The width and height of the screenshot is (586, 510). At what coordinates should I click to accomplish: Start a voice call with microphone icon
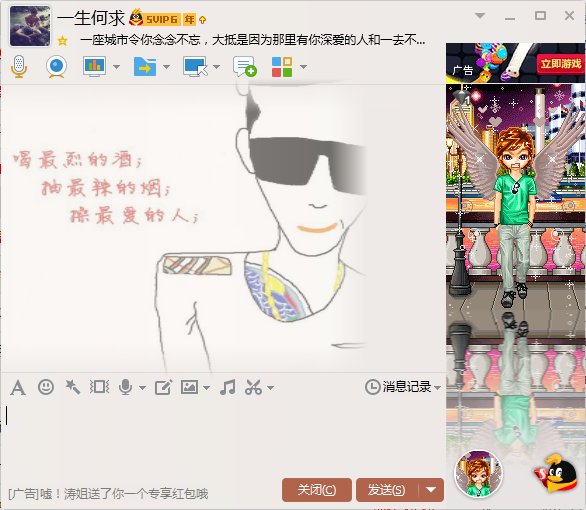point(19,67)
